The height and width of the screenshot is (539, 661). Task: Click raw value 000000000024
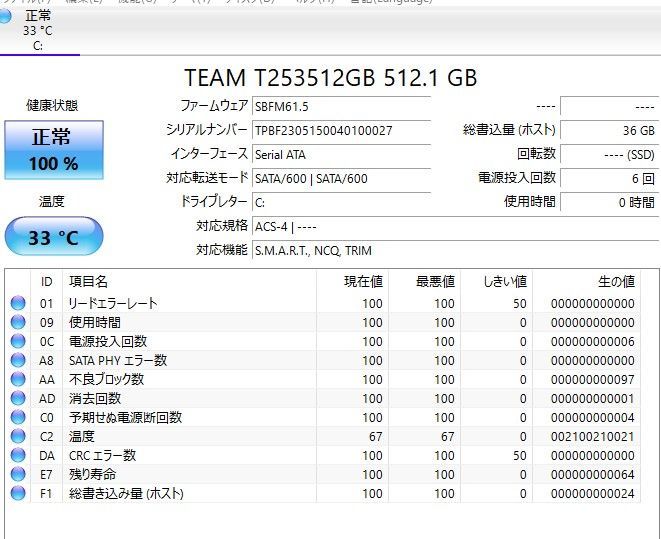(x=592, y=493)
